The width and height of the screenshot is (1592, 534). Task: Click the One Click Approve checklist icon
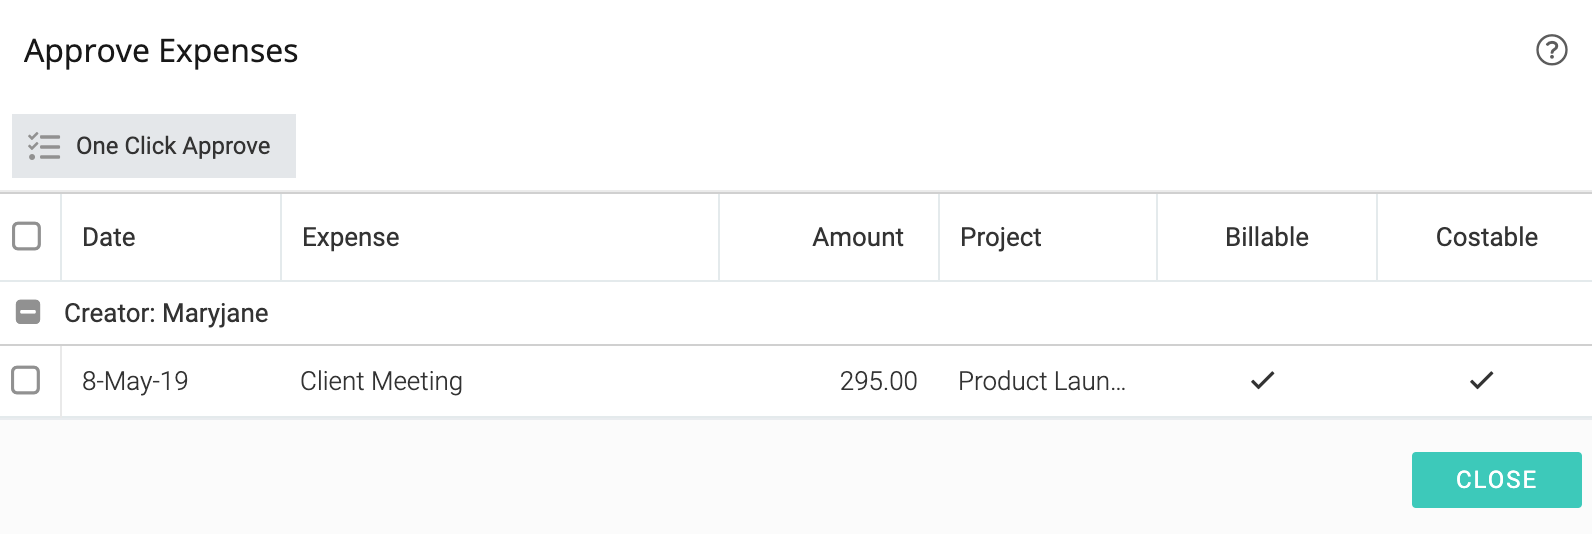click(44, 146)
